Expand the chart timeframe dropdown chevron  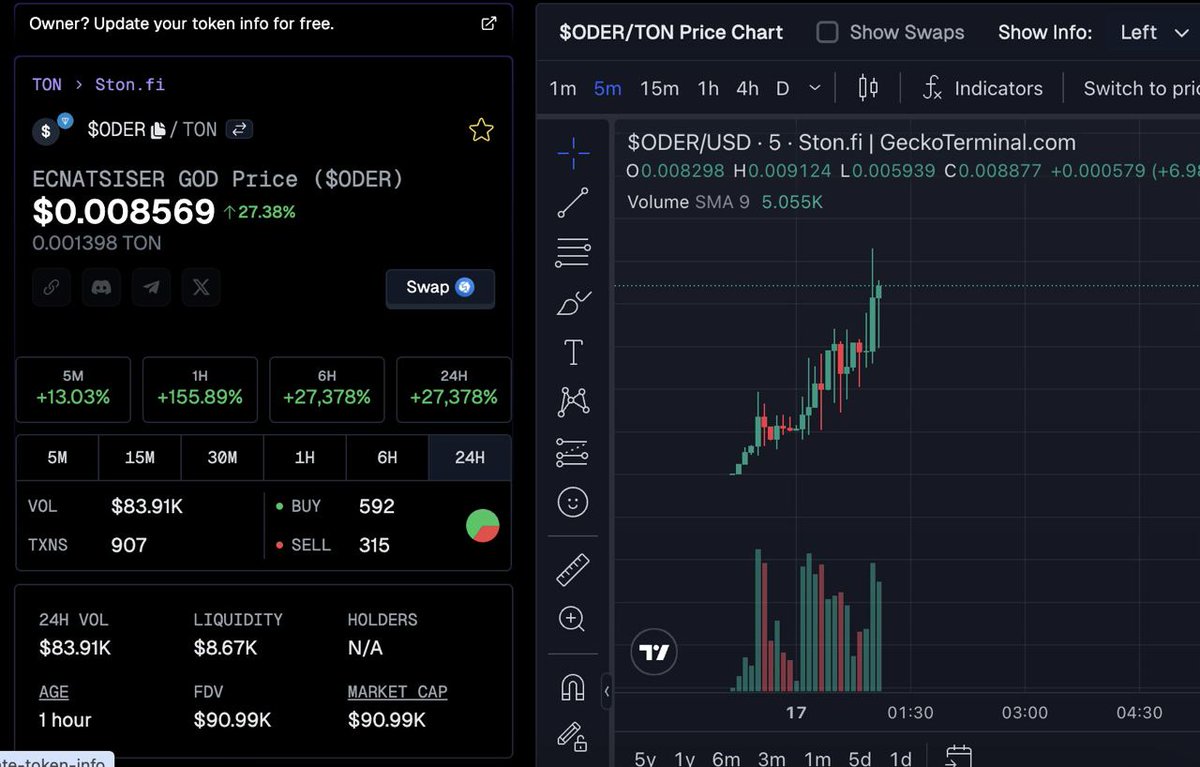pyautogui.click(x=814, y=88)
